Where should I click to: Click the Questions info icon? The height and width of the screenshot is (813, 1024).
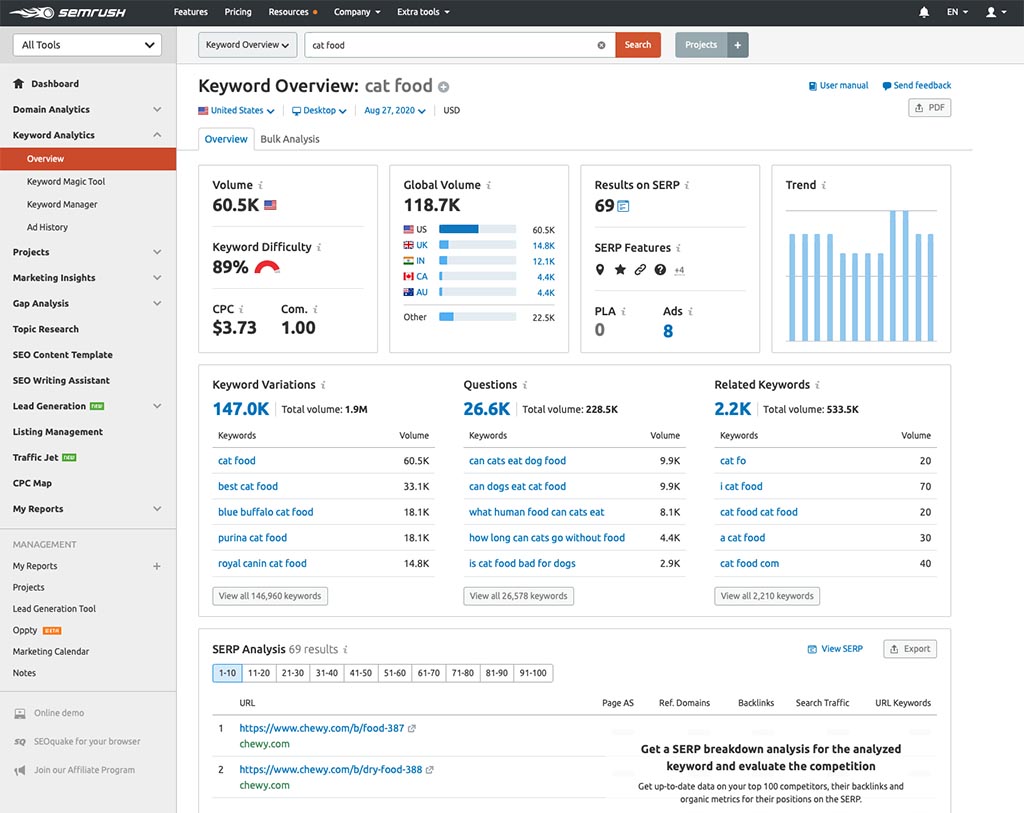(x=525, y=385)
